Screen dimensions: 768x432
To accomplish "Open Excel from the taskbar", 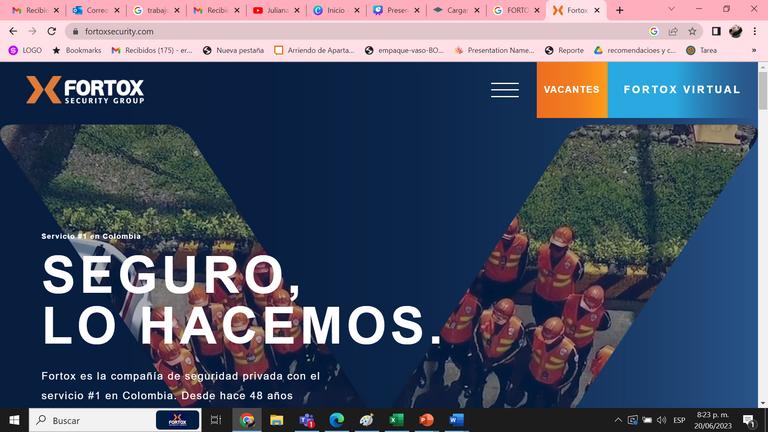I will click(396, 420).
